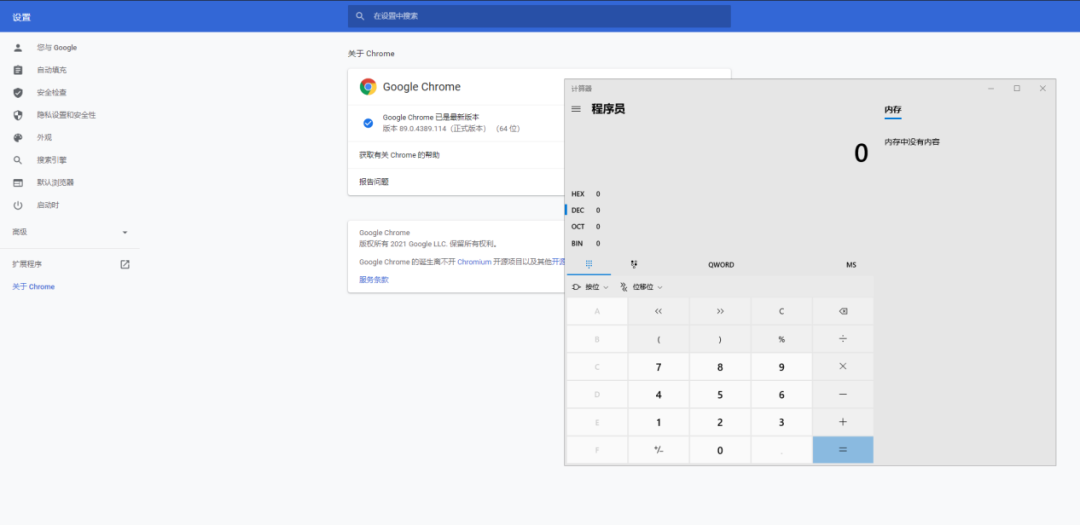This screenshot has height=525, width=1080.
Task: Click the open parenthesis key
Action: [658, 339]
